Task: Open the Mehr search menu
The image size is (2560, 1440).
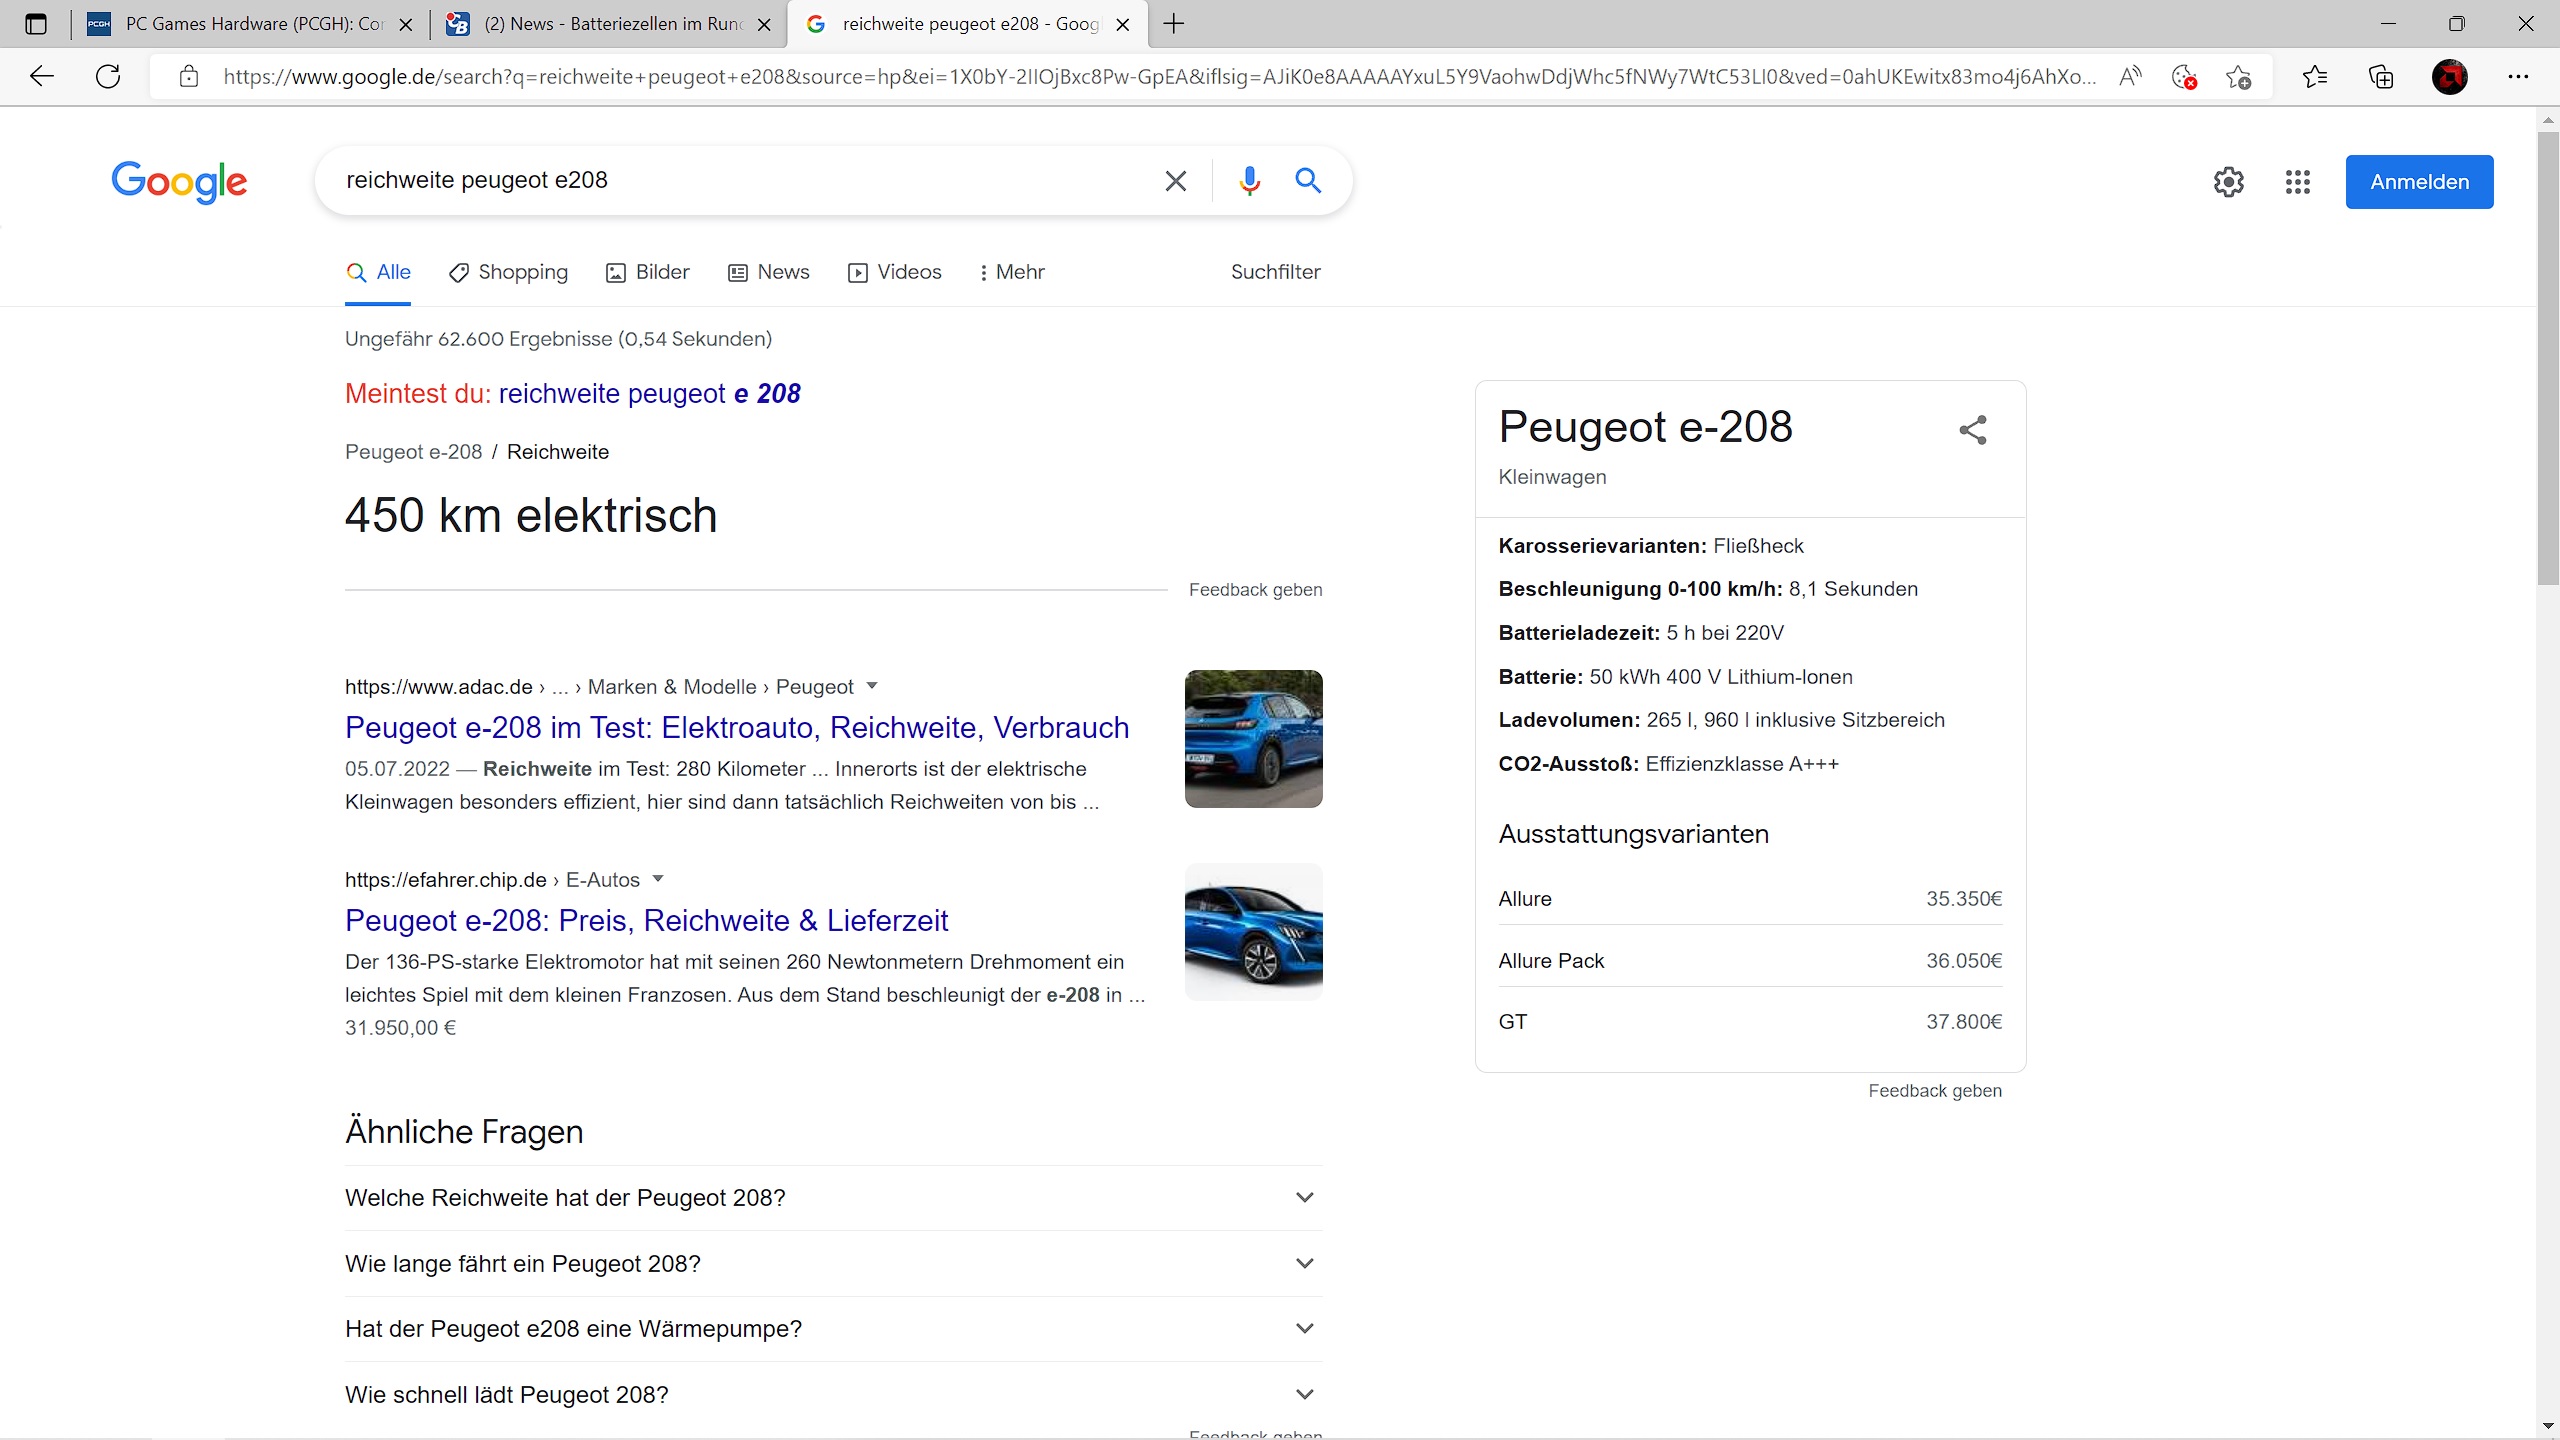Action: coord(1011,272)
